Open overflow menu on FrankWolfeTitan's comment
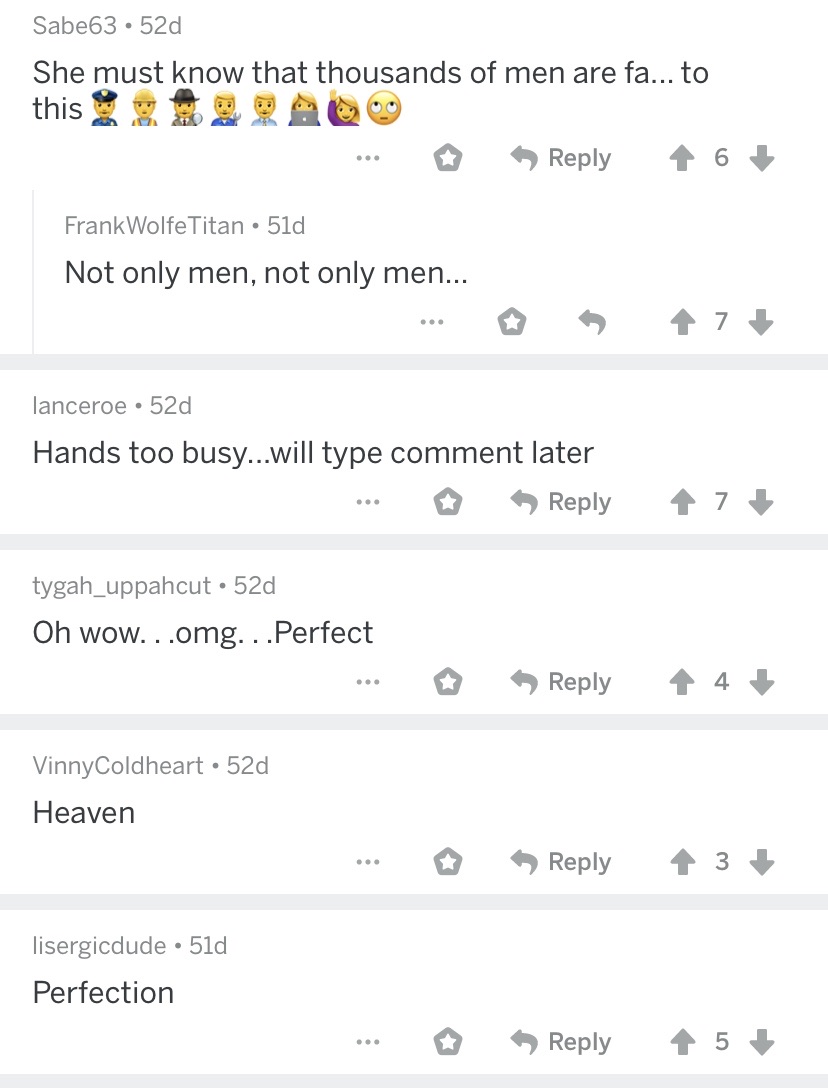 click(432, 322)
